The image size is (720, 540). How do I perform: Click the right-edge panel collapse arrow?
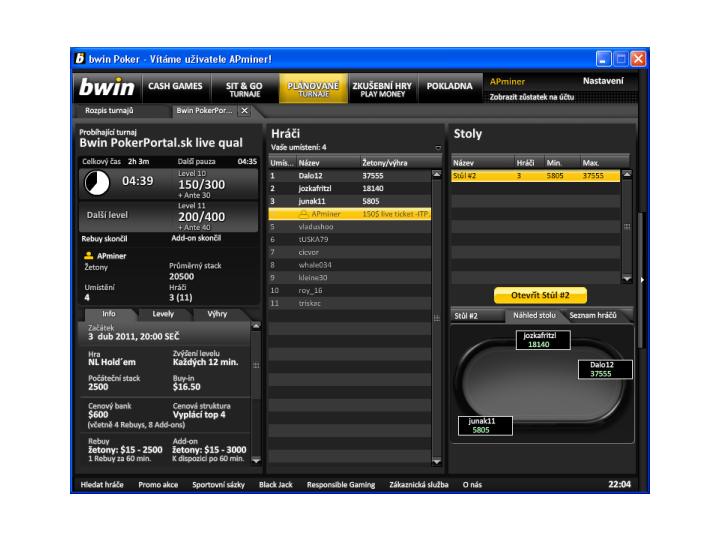click(x=642, y=280)
